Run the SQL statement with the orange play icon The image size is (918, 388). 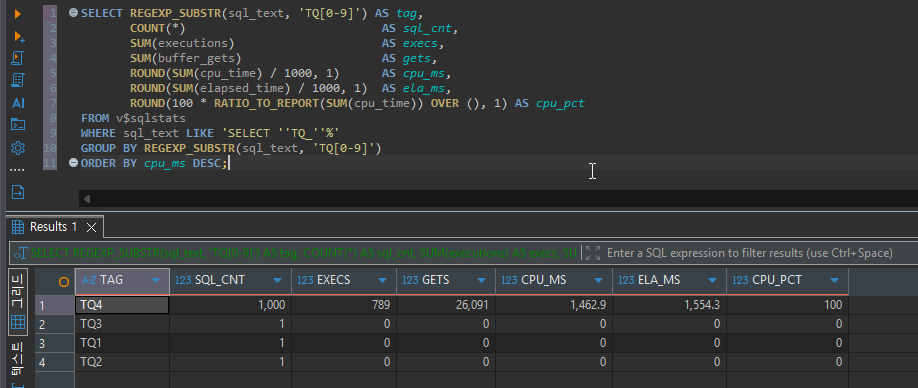point(18,13)
